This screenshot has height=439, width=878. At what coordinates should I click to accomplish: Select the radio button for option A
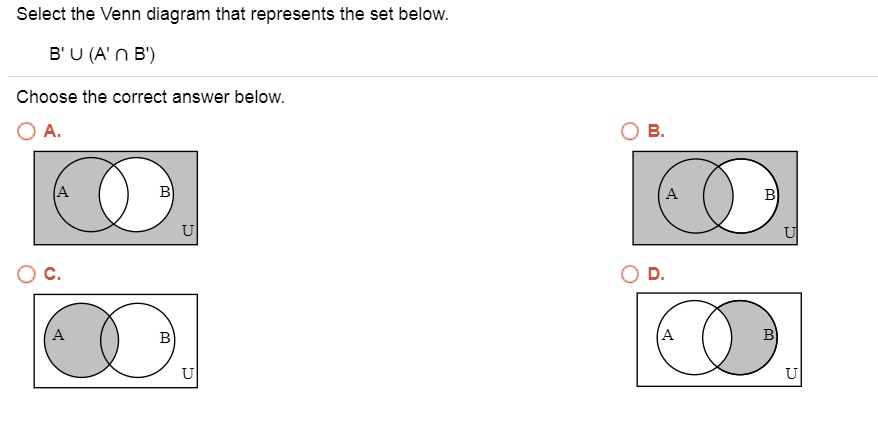(x=26, y=131)
